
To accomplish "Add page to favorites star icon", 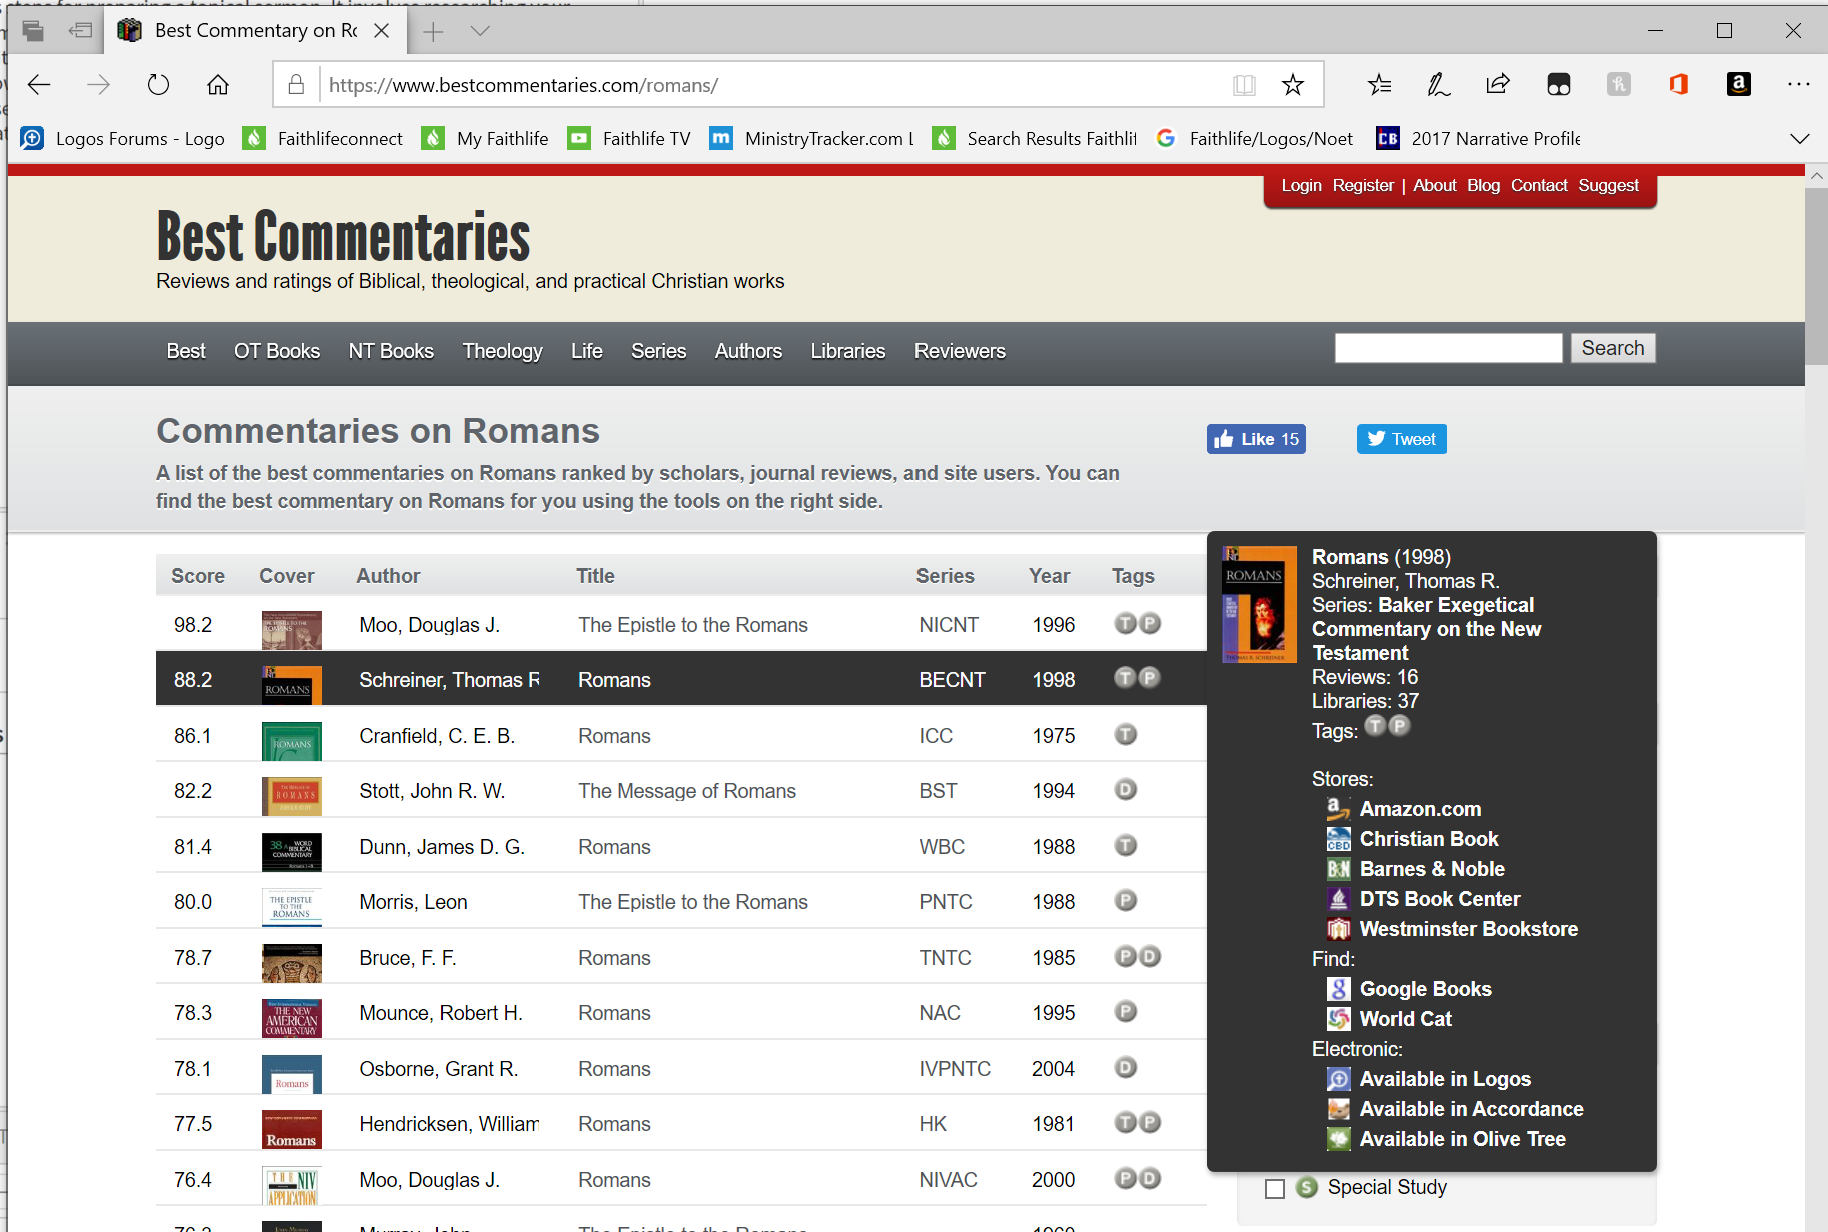I will (x=1293, y=85).
